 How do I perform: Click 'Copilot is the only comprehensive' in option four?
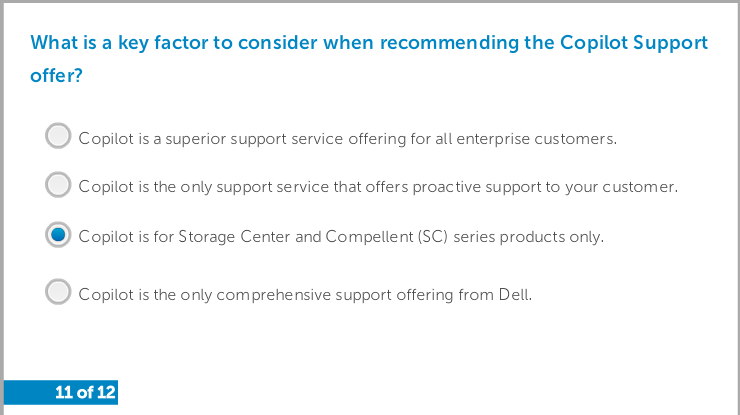point(205,295)
